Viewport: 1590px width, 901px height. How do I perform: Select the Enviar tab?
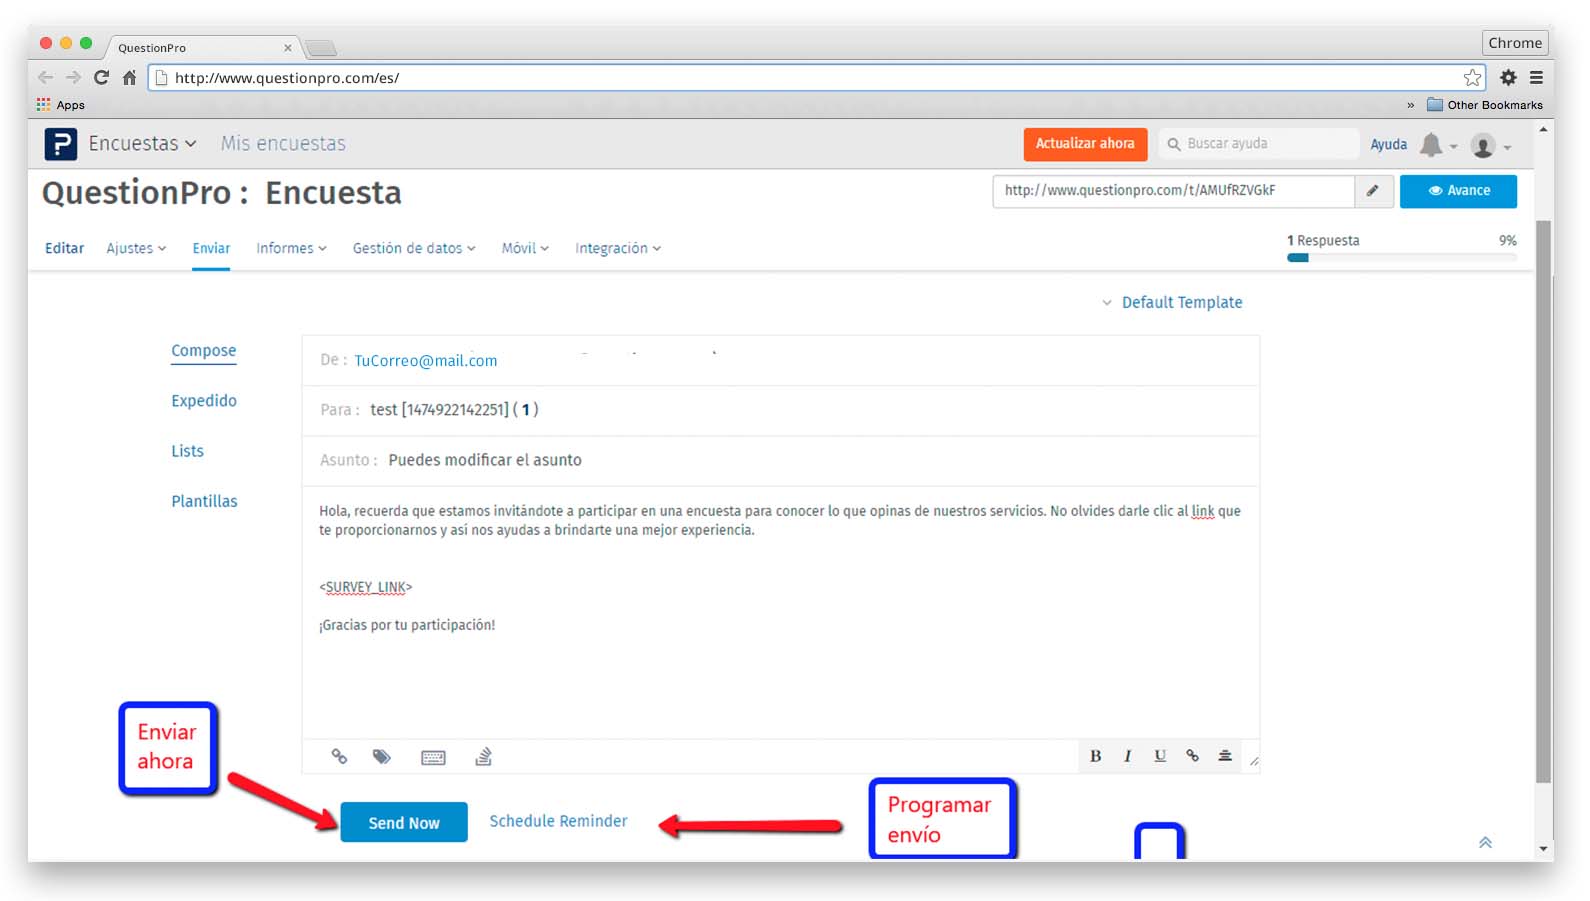[211, 248]
